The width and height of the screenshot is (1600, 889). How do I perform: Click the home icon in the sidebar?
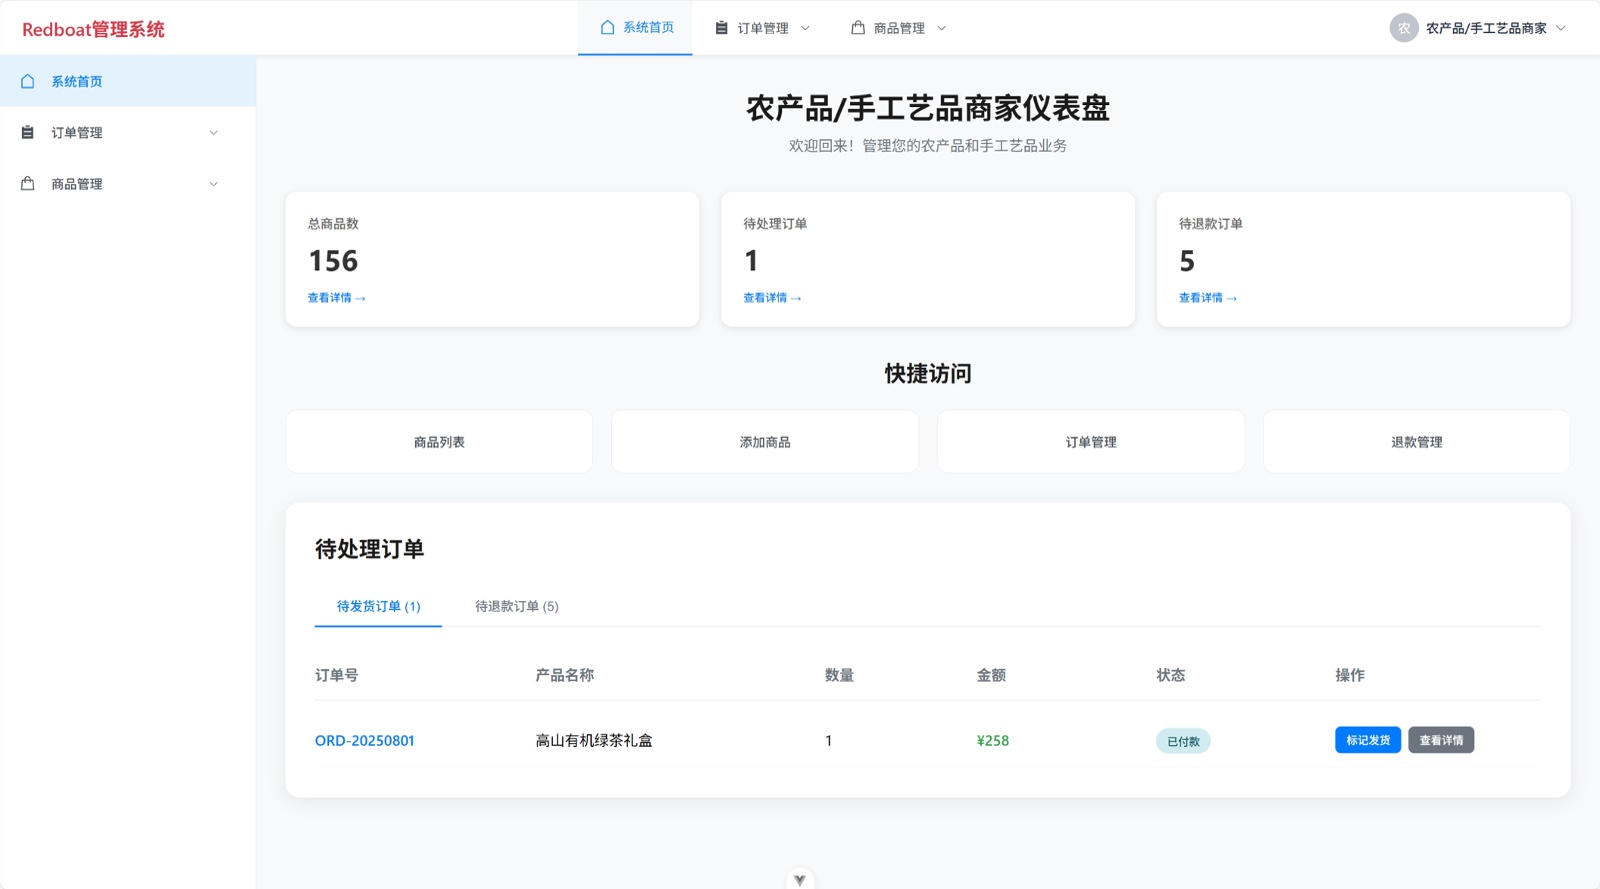point(28,81)
